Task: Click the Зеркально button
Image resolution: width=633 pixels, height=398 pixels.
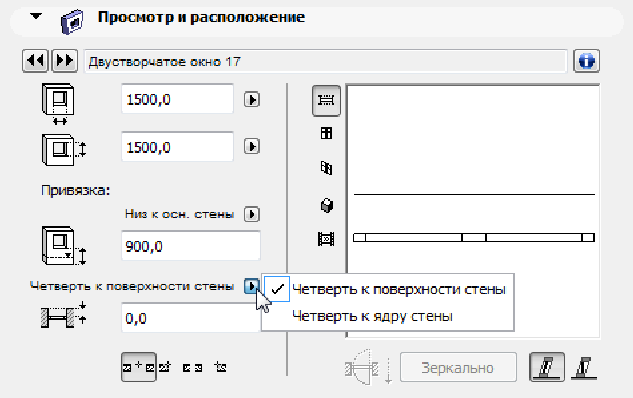Action: tap(458, 367)
